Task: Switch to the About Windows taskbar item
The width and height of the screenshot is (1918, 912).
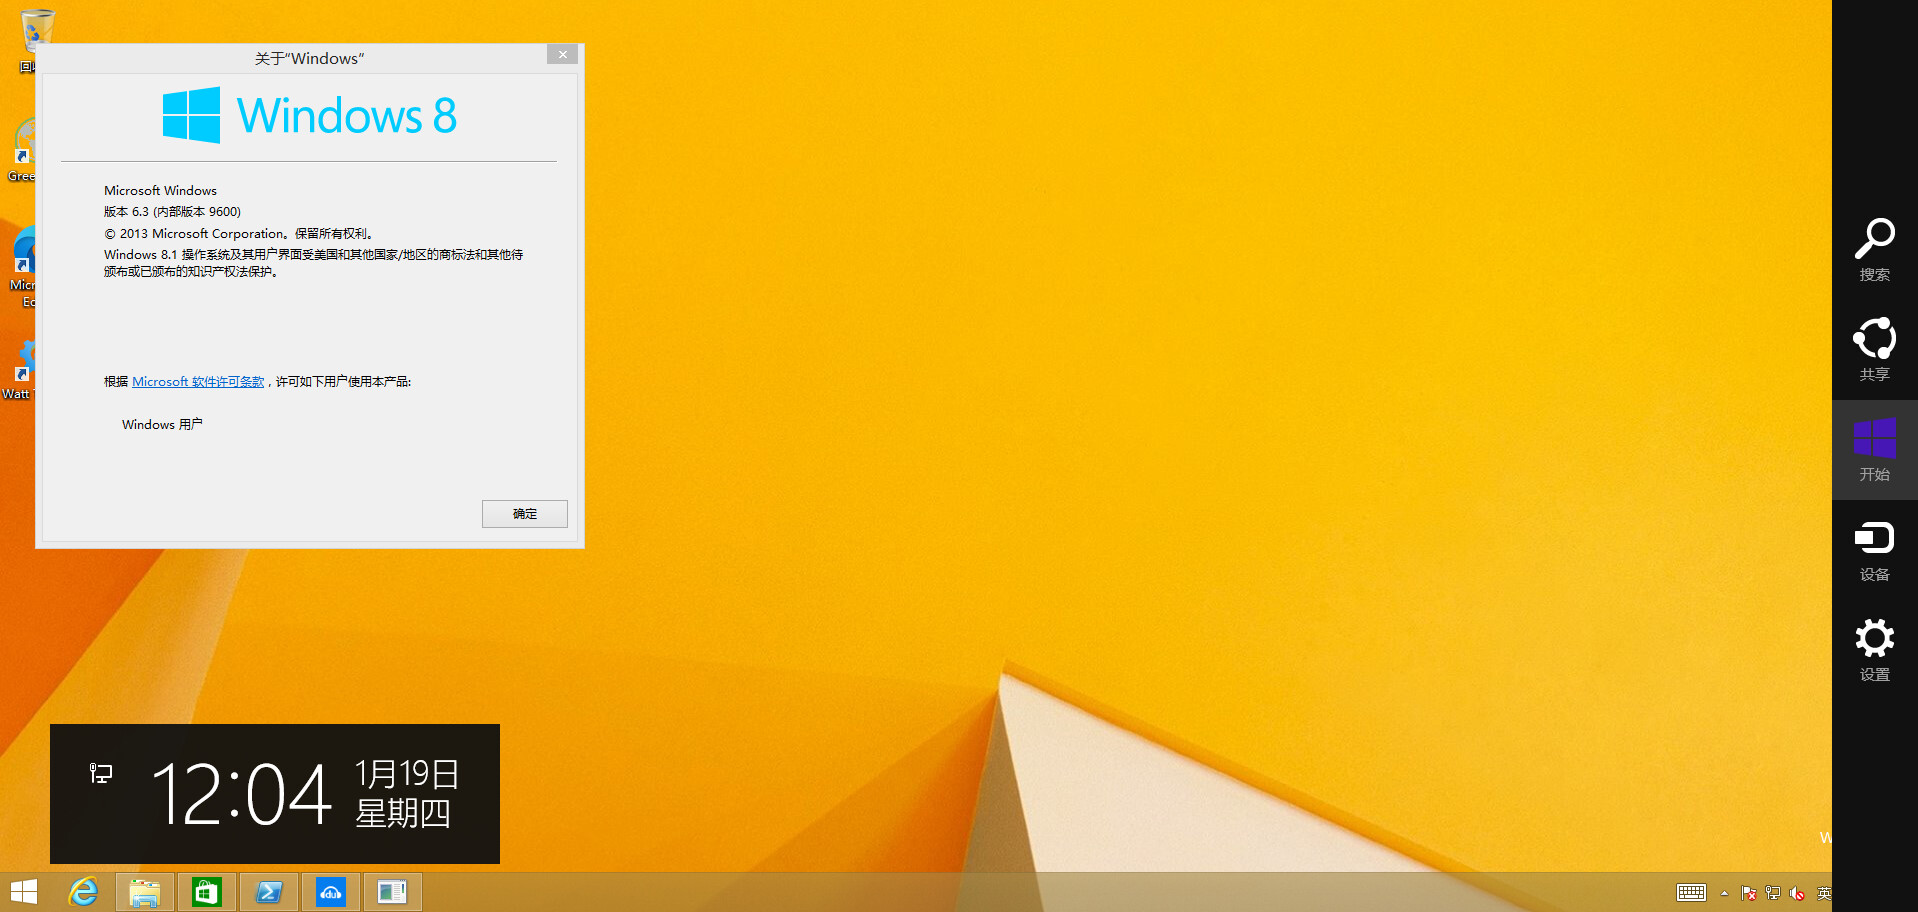Action: tap(393, 892)
